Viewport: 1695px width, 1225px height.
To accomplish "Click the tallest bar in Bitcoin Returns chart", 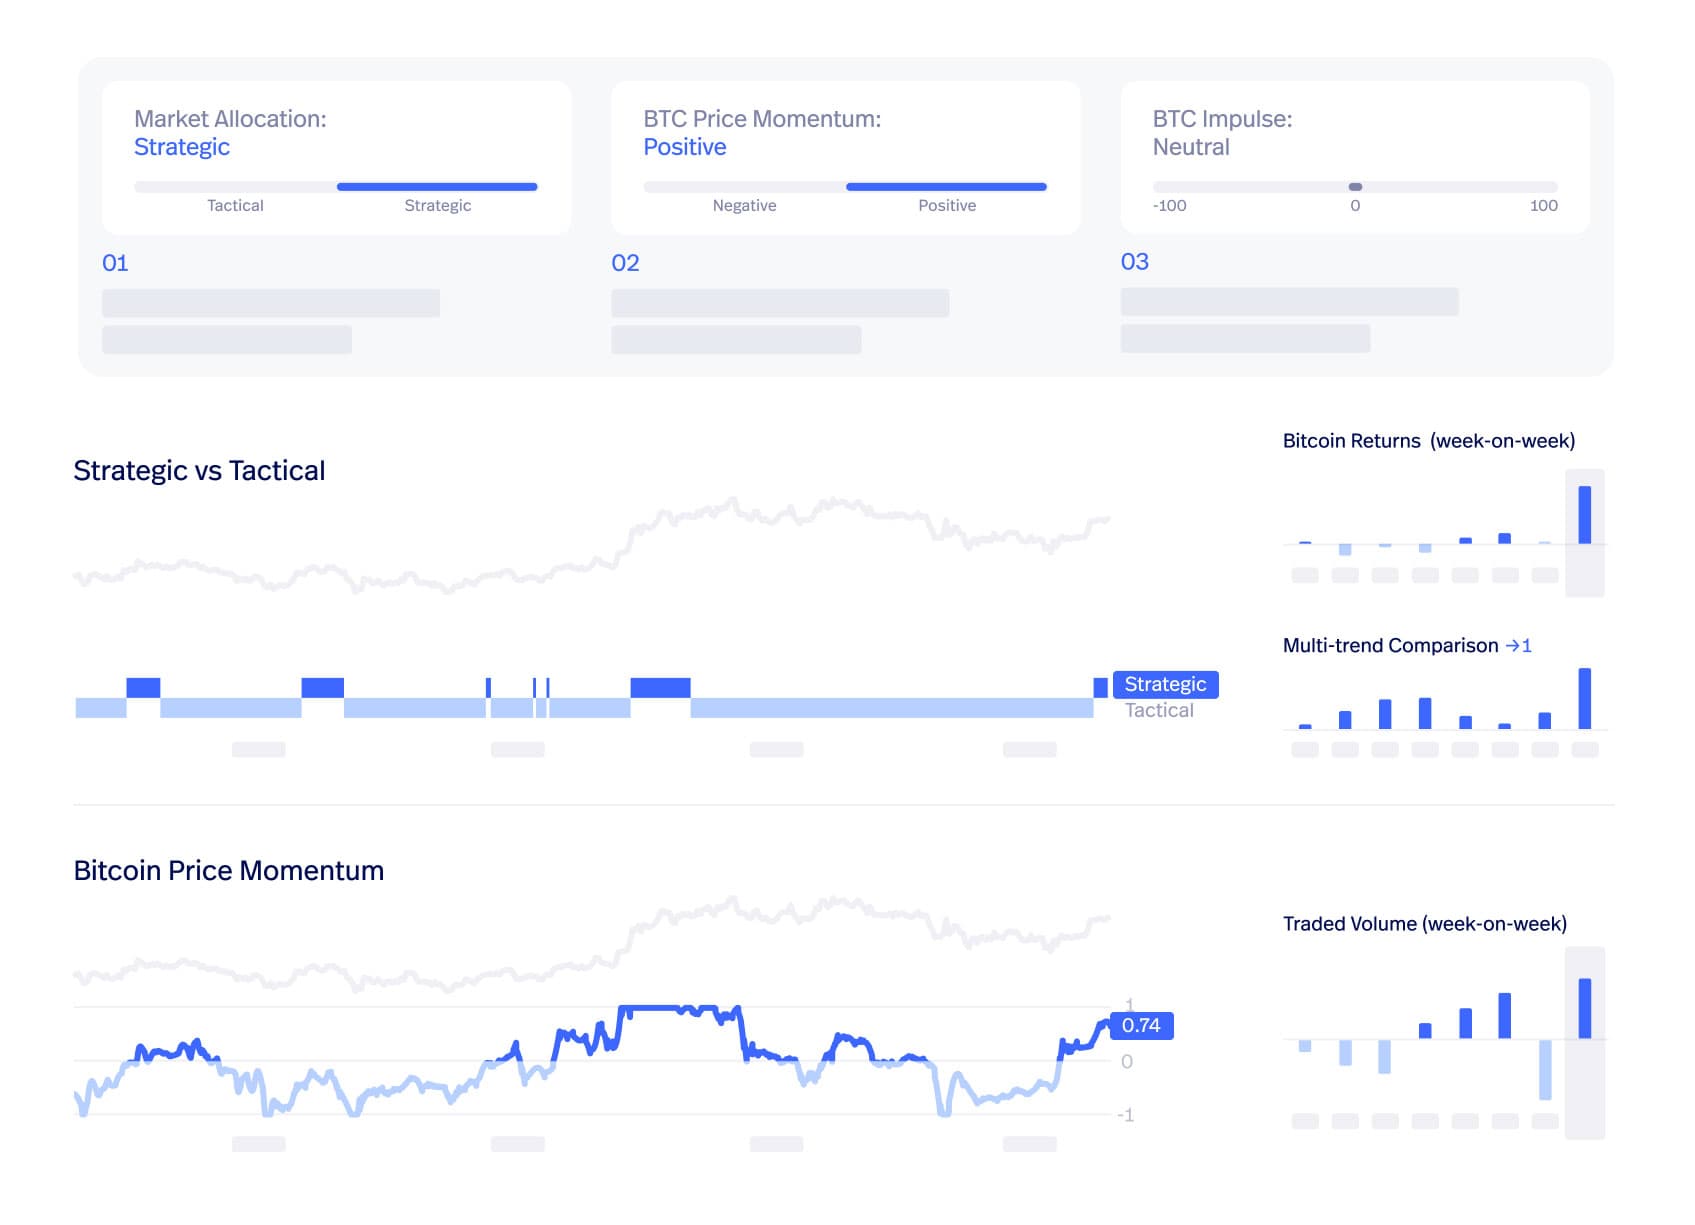I will tap(1584, 514).
